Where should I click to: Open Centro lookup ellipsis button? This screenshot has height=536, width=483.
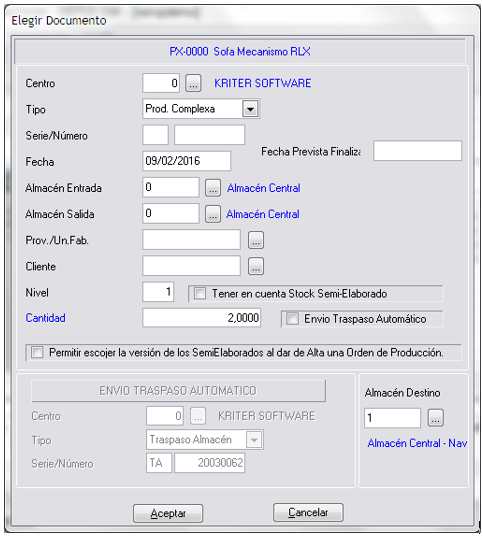tap(193, 83)
